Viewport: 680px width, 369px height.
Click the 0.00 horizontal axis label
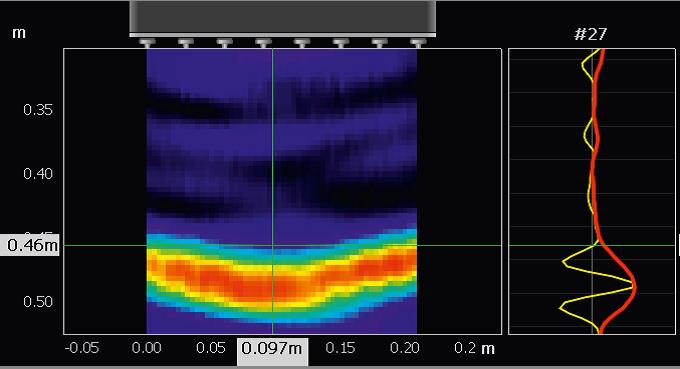pos(146,348)
